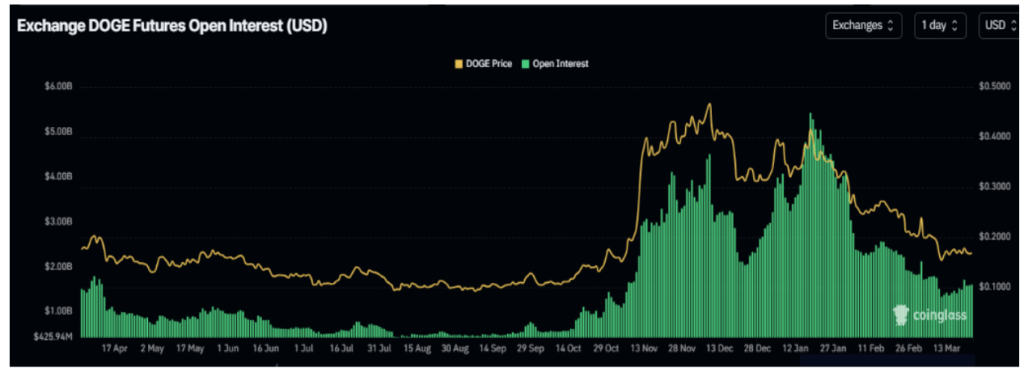1024x372 pixels.
Task: Click the coinglass watermark text
Action: (939, 316)
